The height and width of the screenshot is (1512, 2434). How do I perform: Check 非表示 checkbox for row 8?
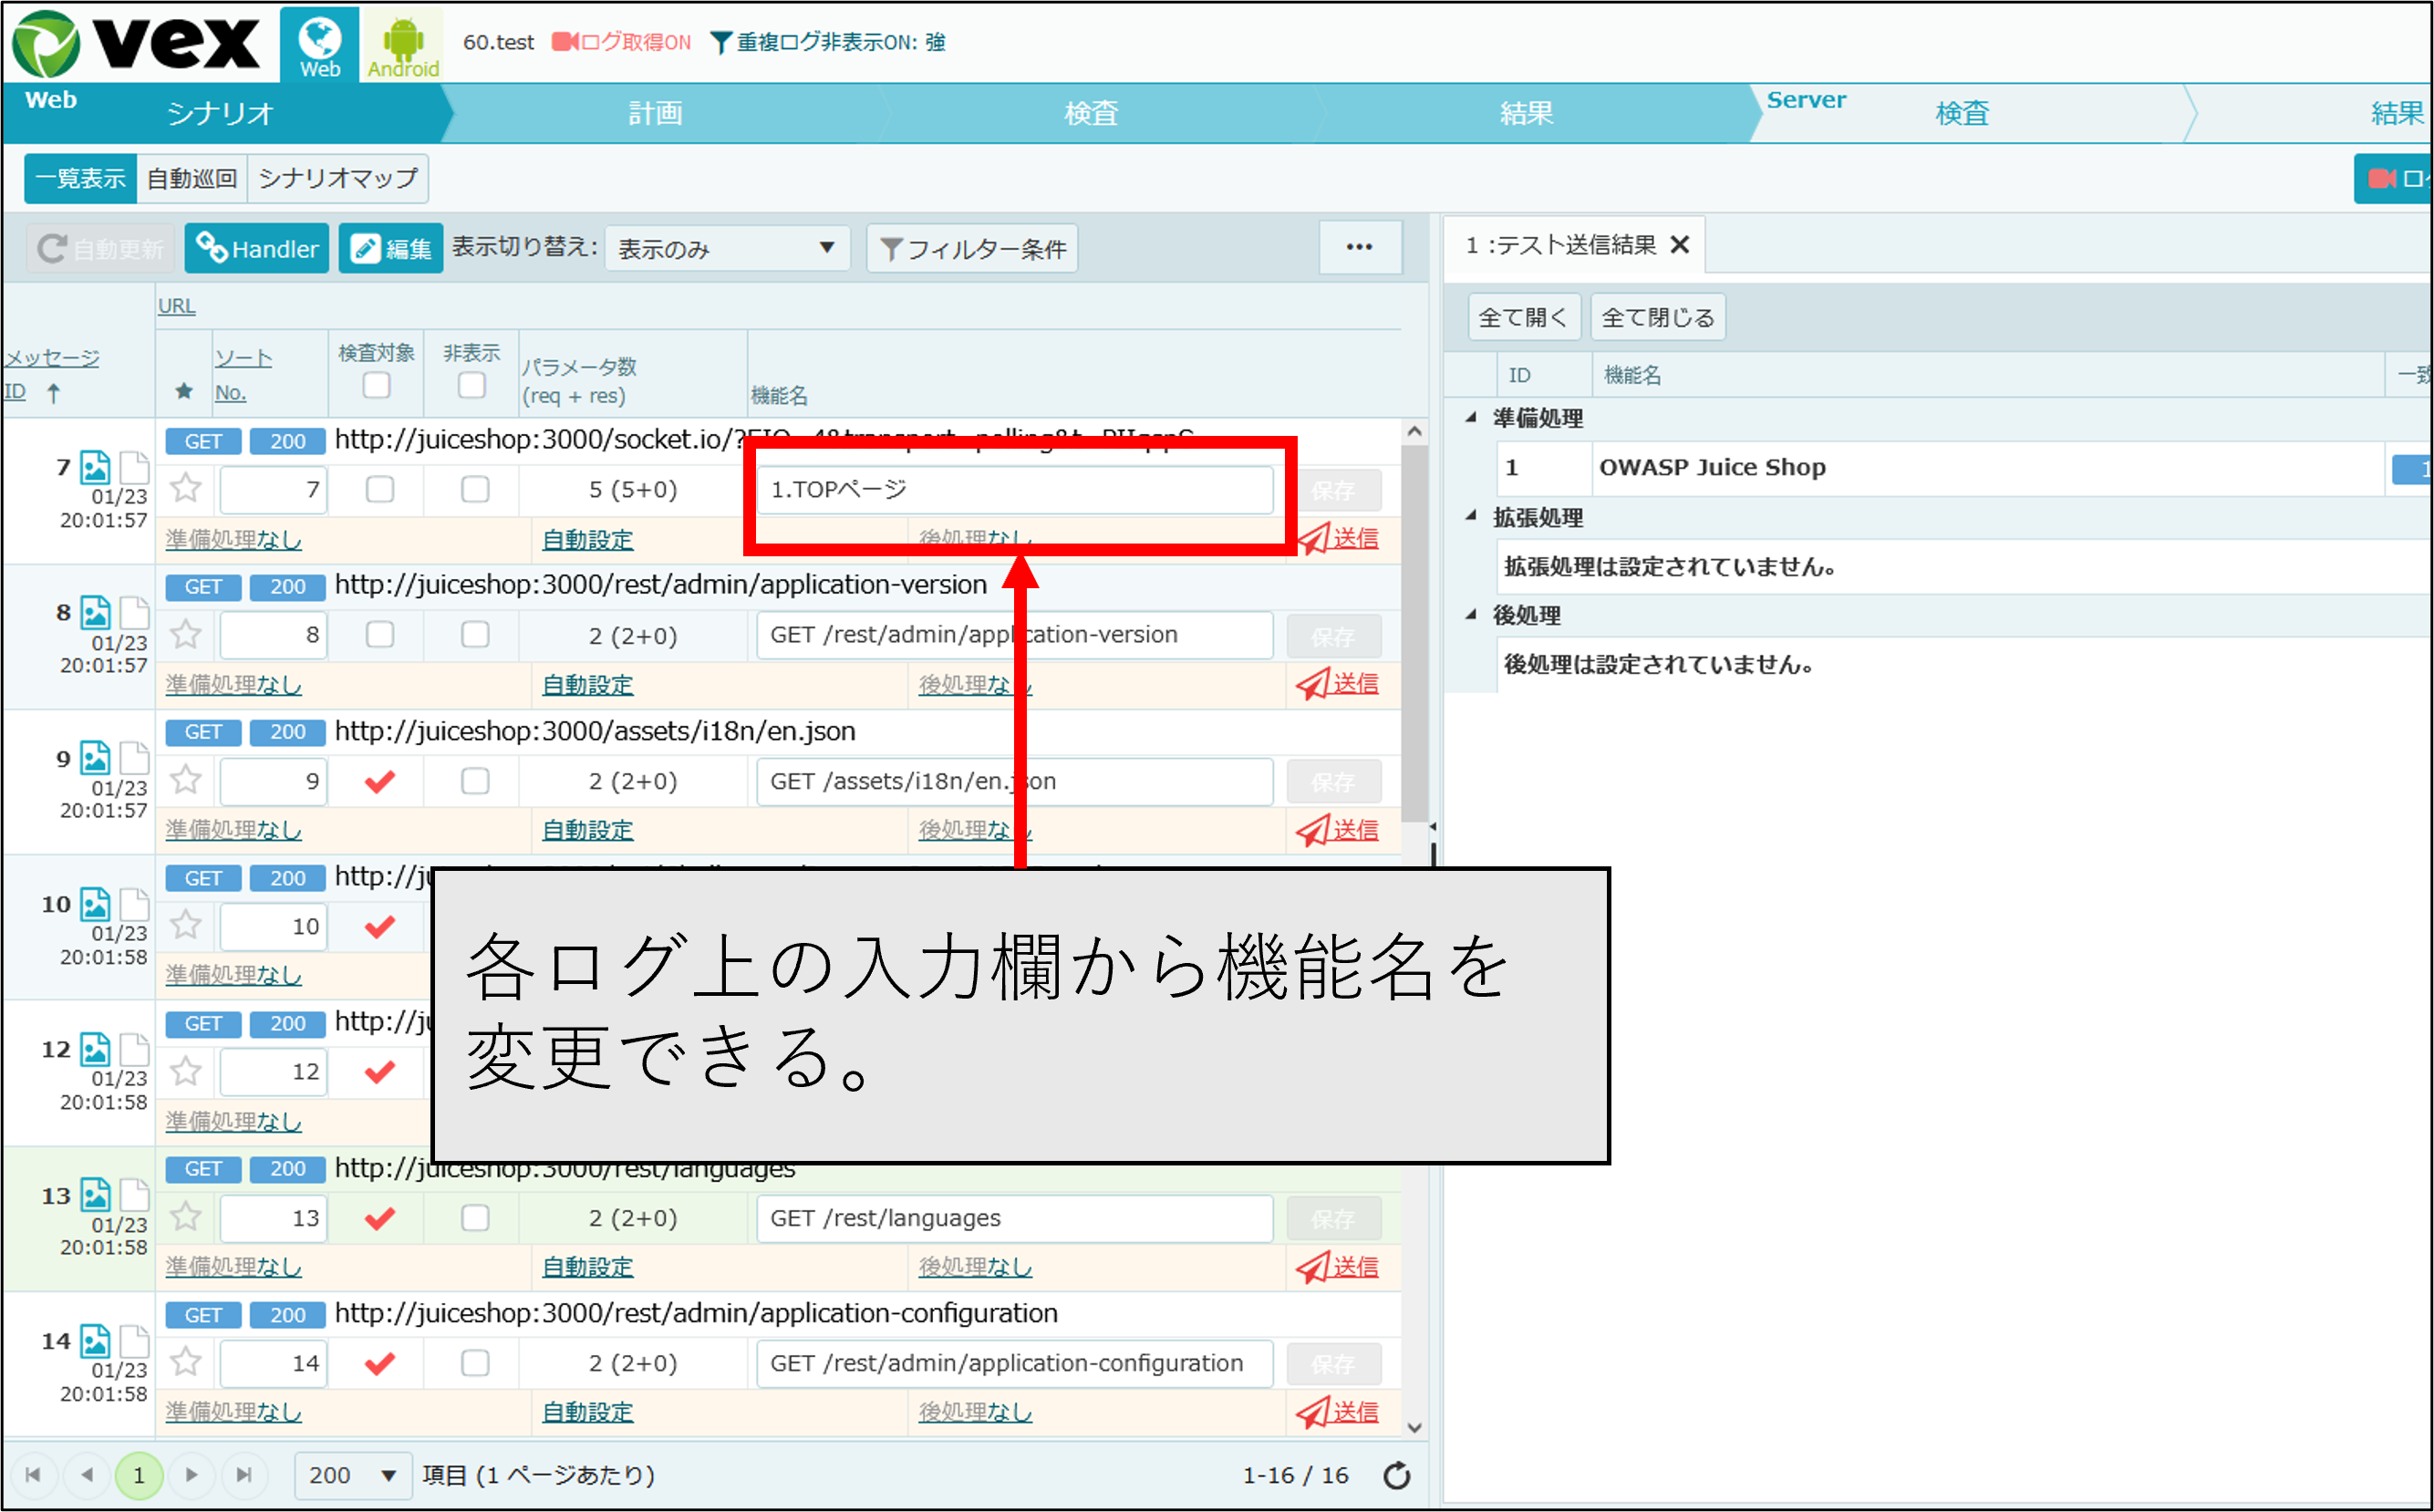475,634
